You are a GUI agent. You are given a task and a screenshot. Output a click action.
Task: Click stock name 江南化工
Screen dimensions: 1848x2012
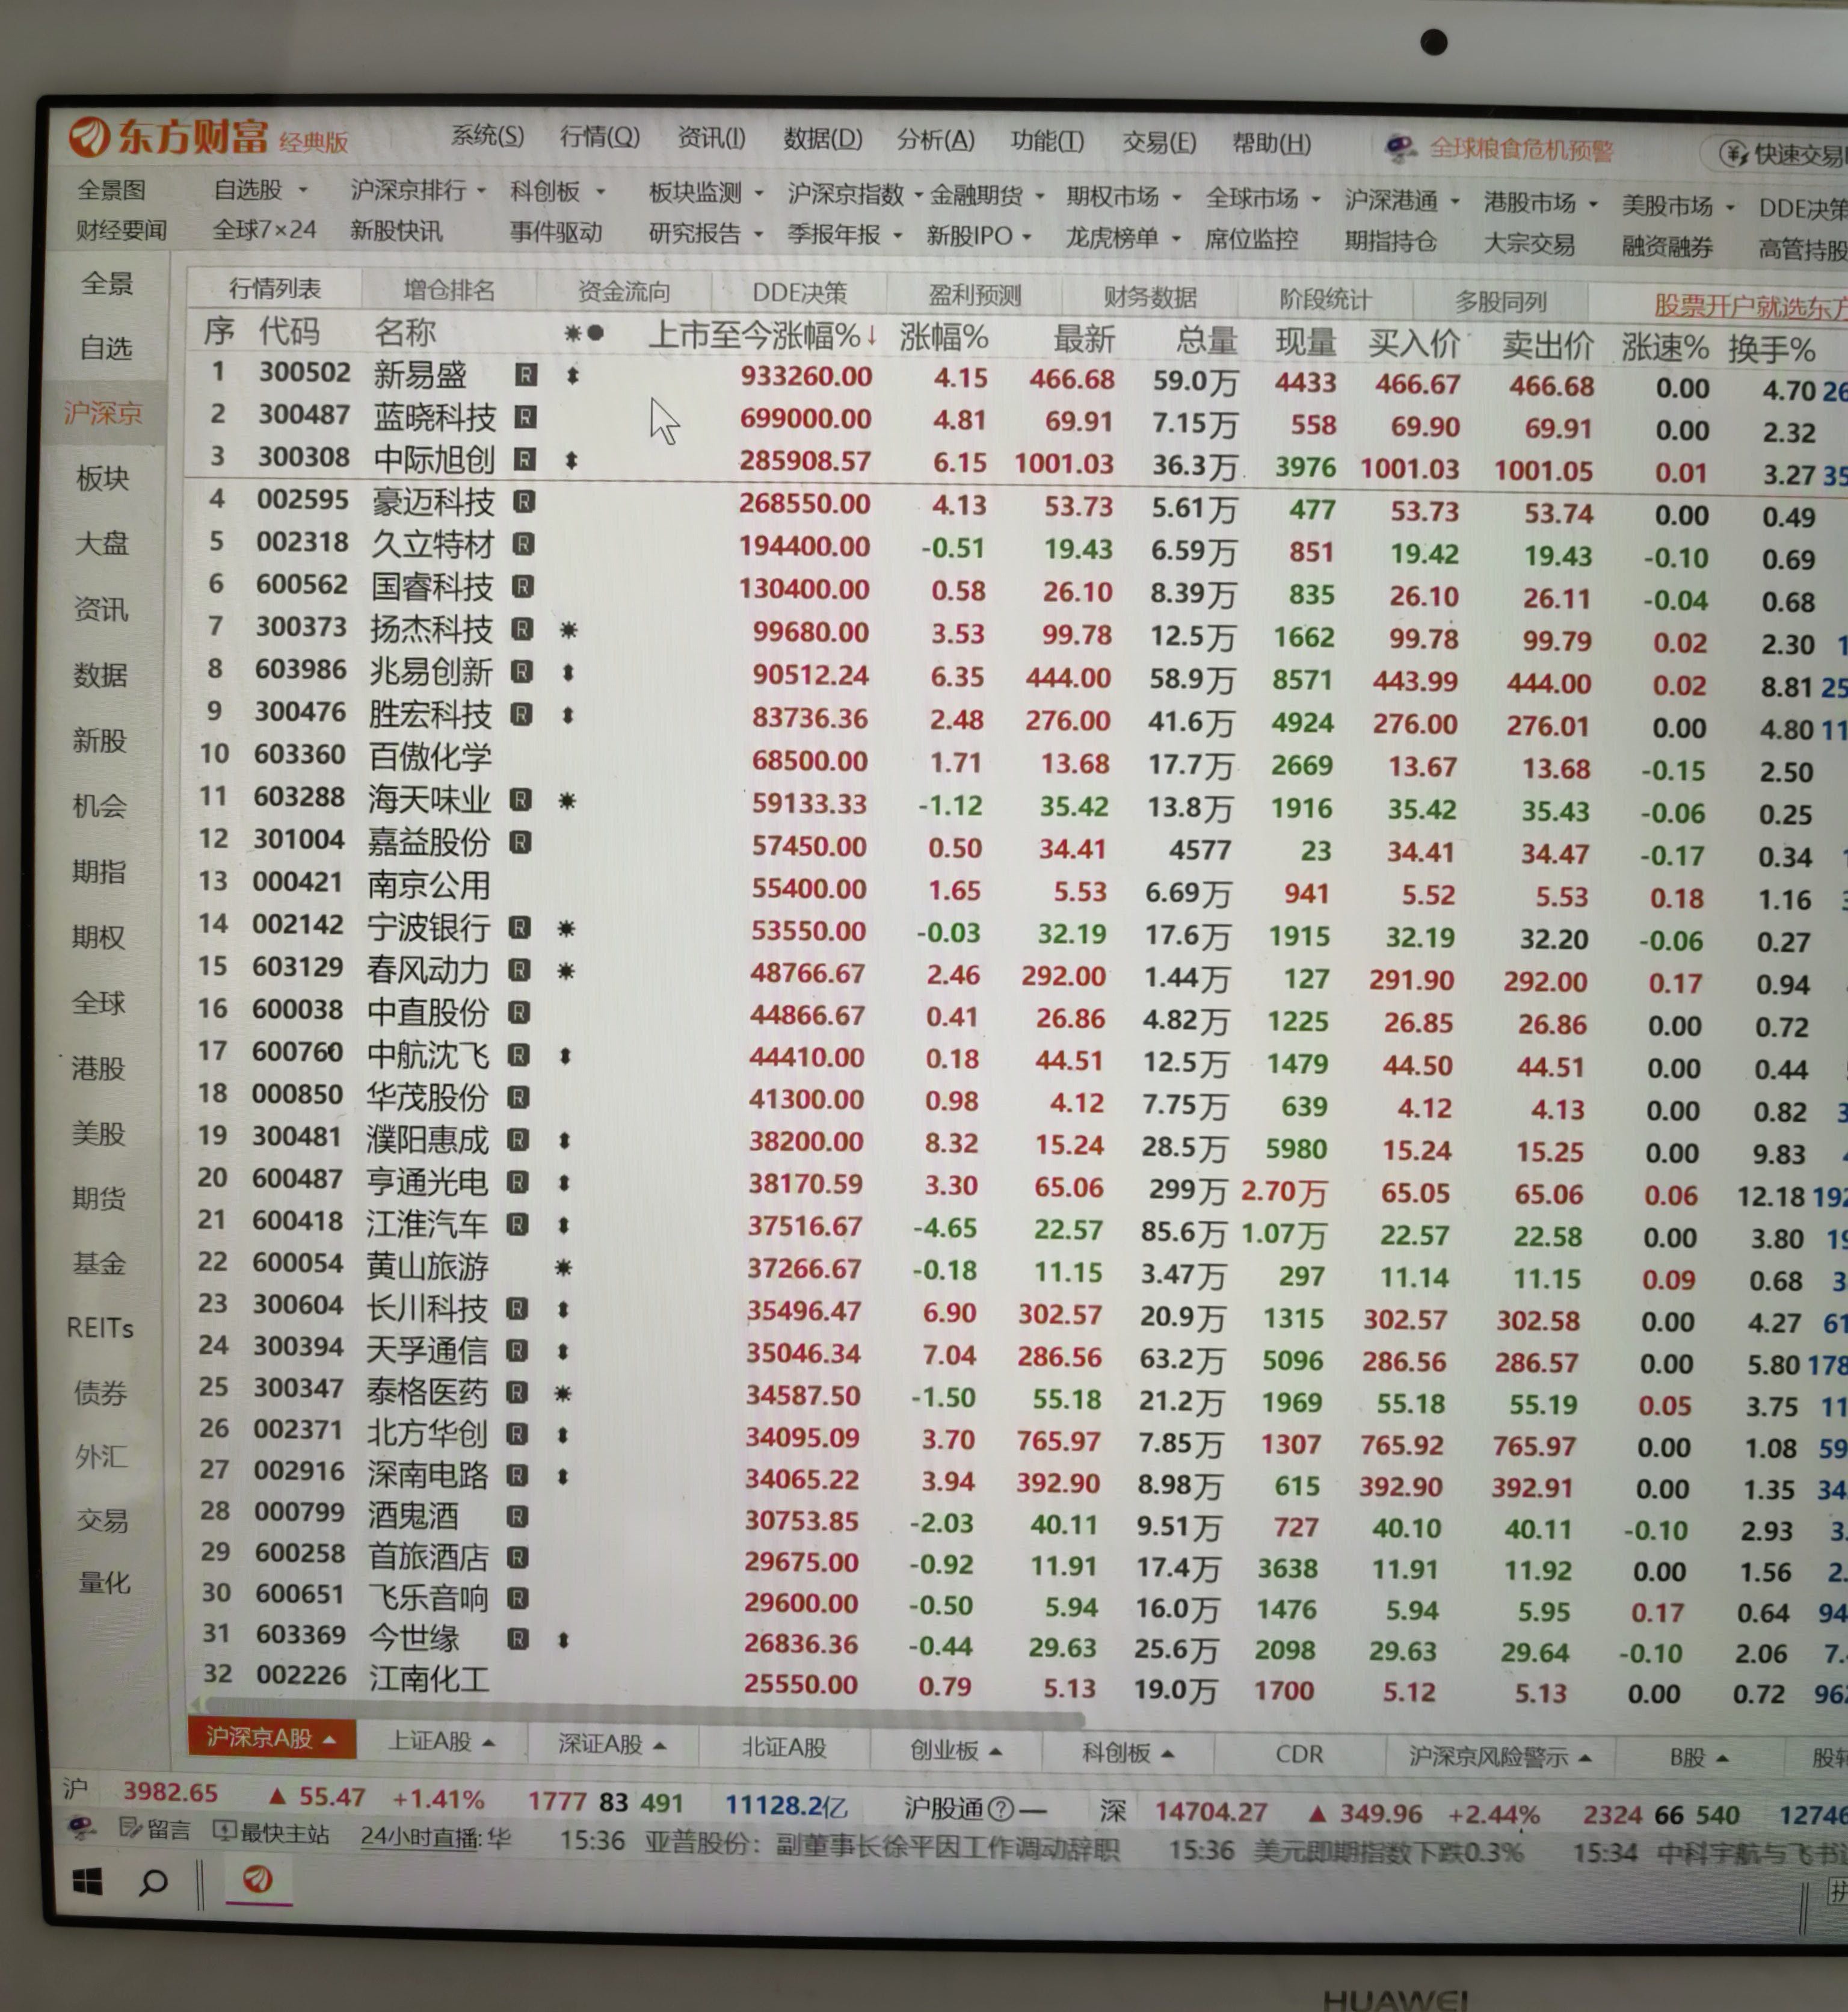[x=429, y=1678]
